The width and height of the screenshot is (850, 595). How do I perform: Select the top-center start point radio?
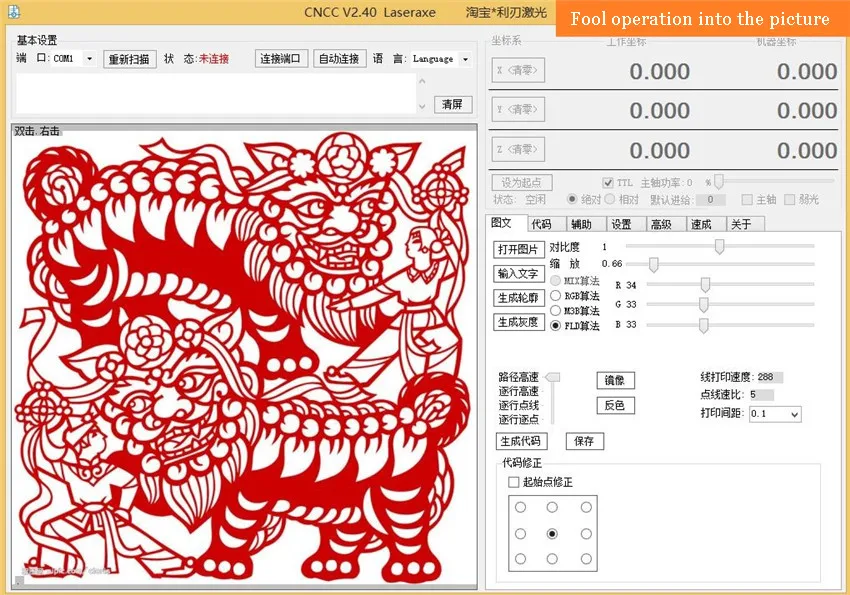[x=552, y=507]
